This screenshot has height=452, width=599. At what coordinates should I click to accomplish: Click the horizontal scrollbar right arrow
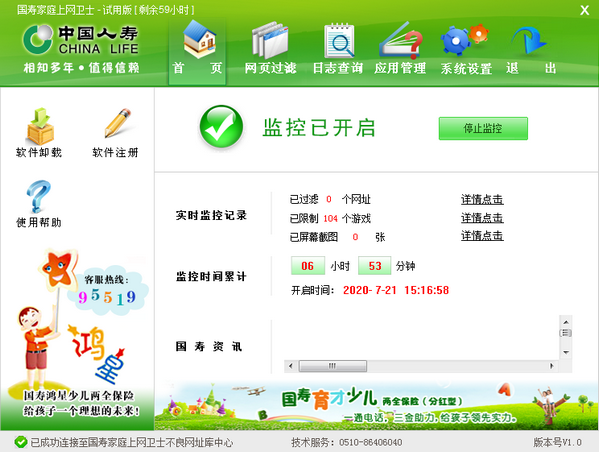[551, 366]
